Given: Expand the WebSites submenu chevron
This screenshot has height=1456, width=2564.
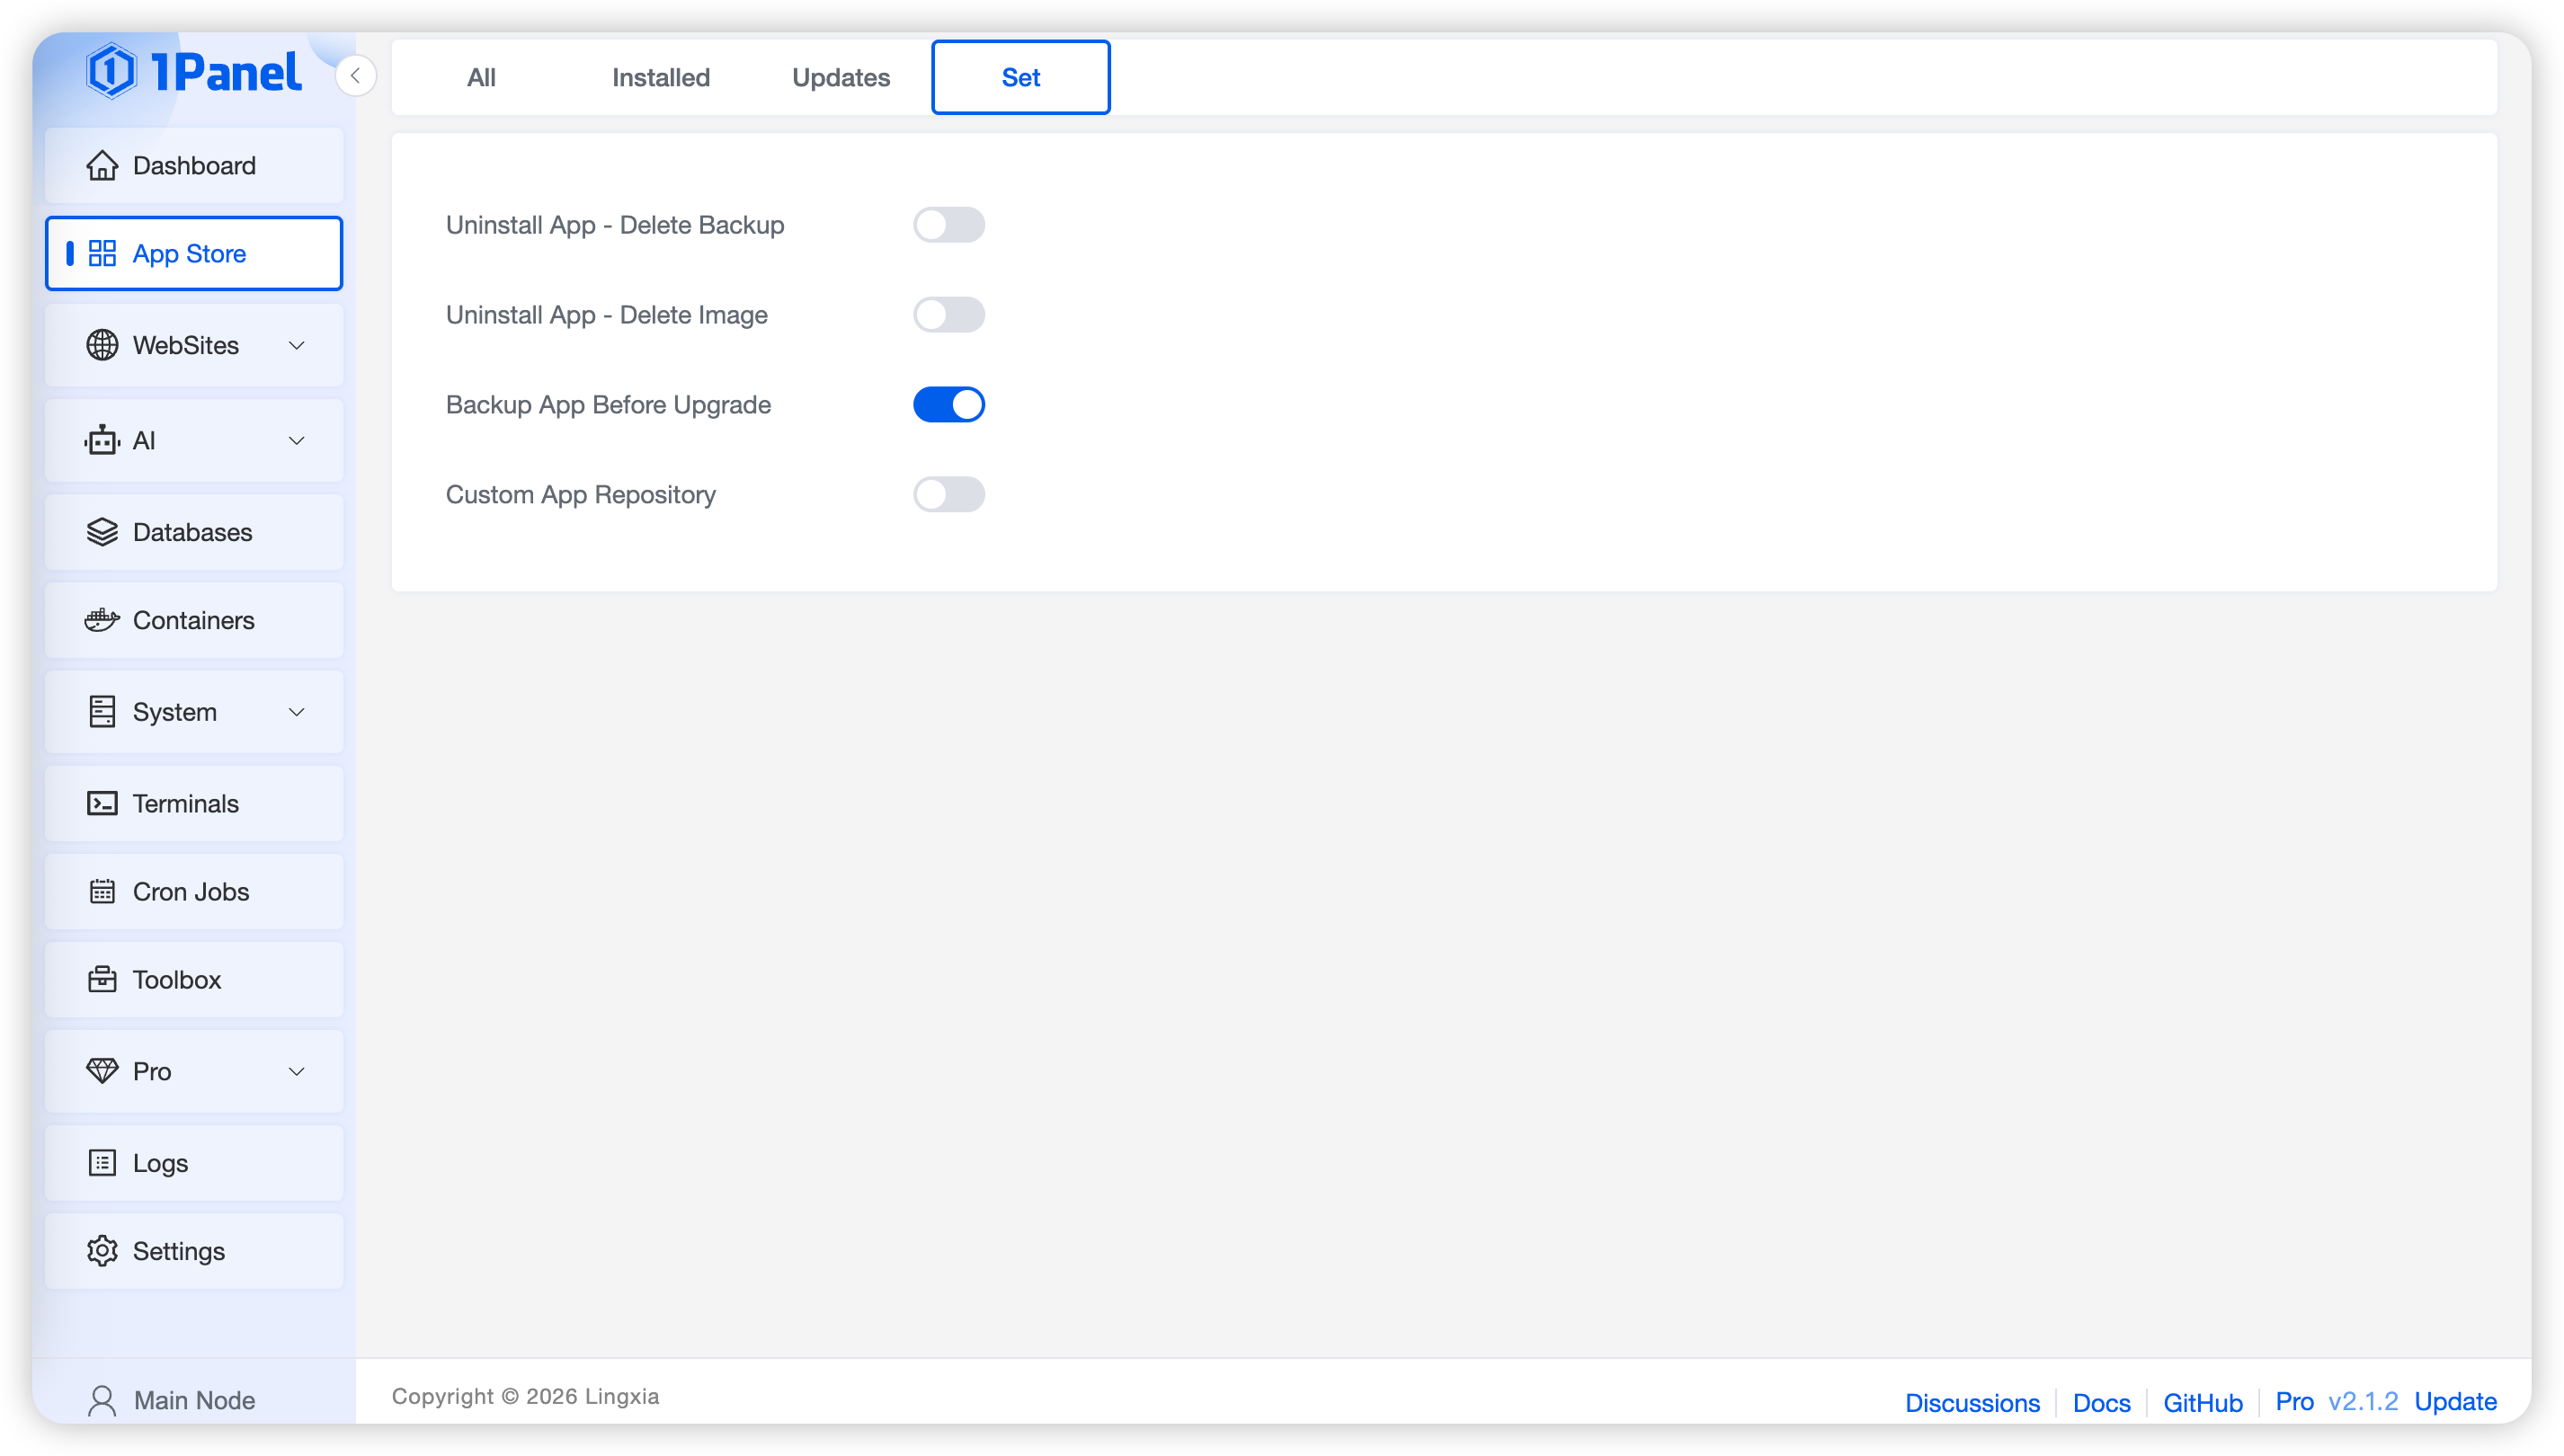Looking at the screenshot, I should (x=296, y=346).
